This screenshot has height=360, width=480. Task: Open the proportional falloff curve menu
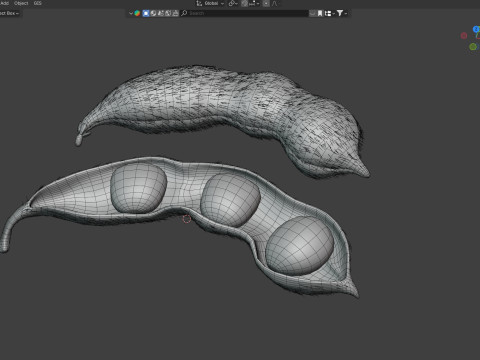click(x=275, y=3)
